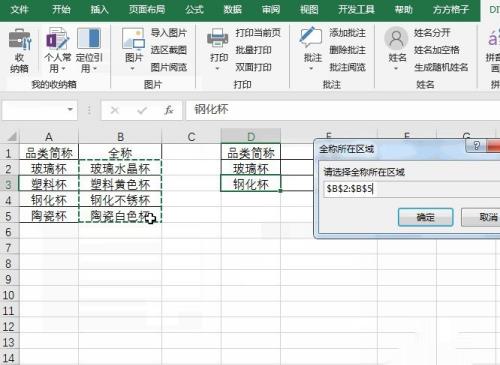Viewport: 500px width, 365px height.
Task: Switch to the 公式 tab
Action: [194, 9]
